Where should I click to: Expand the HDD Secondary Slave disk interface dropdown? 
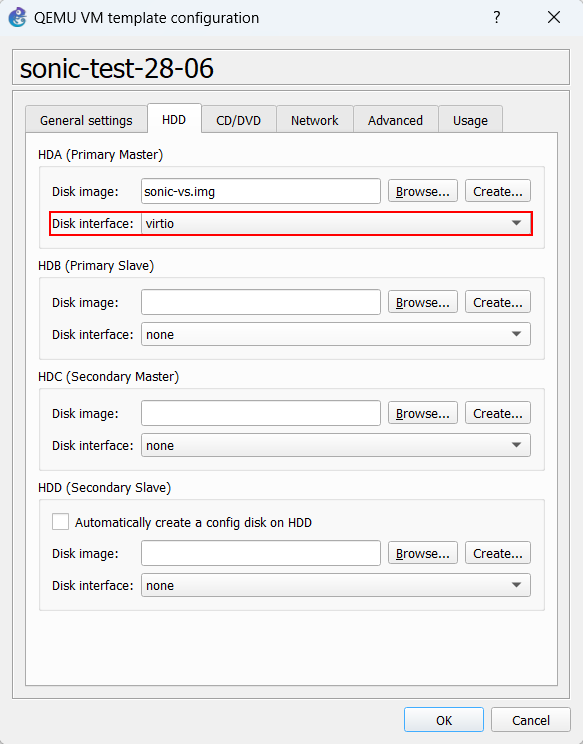[x=336, y=586]
